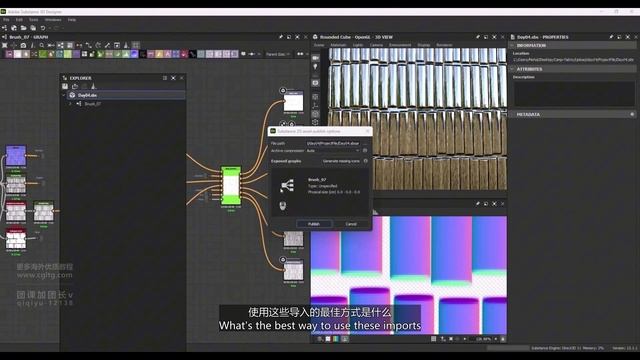Select the green highlighted node in graph
The height and width of the screenshot is (360, 640).
(x=231, y=185)
